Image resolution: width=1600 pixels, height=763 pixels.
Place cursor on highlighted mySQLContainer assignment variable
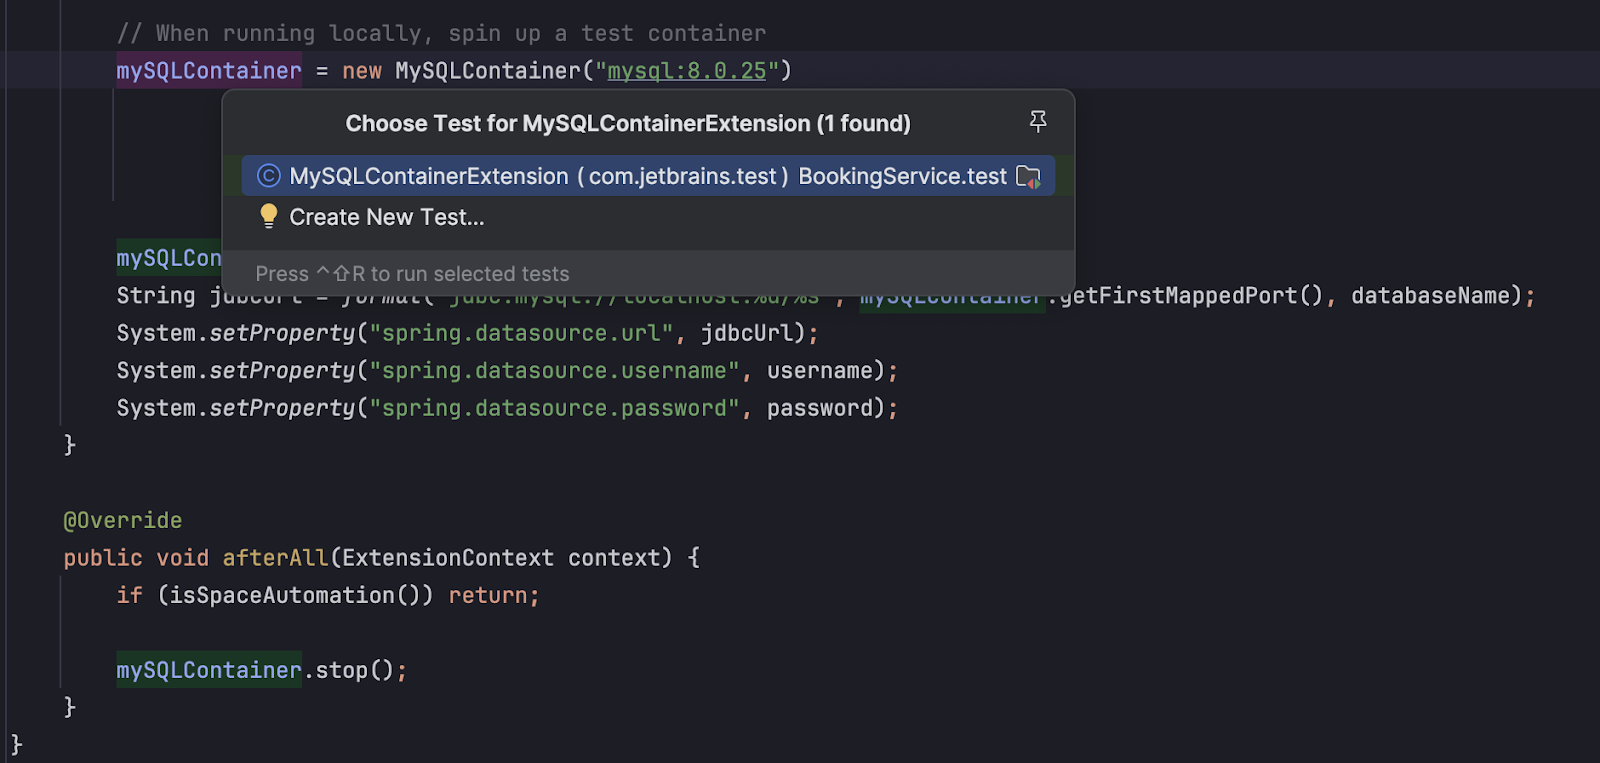(208, 71)
